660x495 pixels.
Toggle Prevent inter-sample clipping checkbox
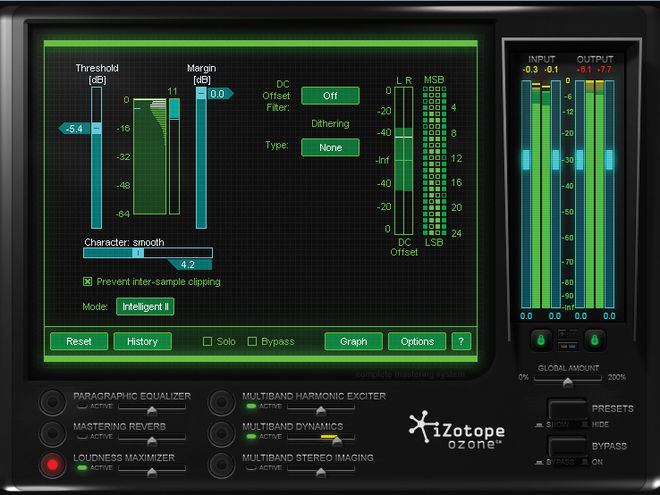(x=88, y=282)
